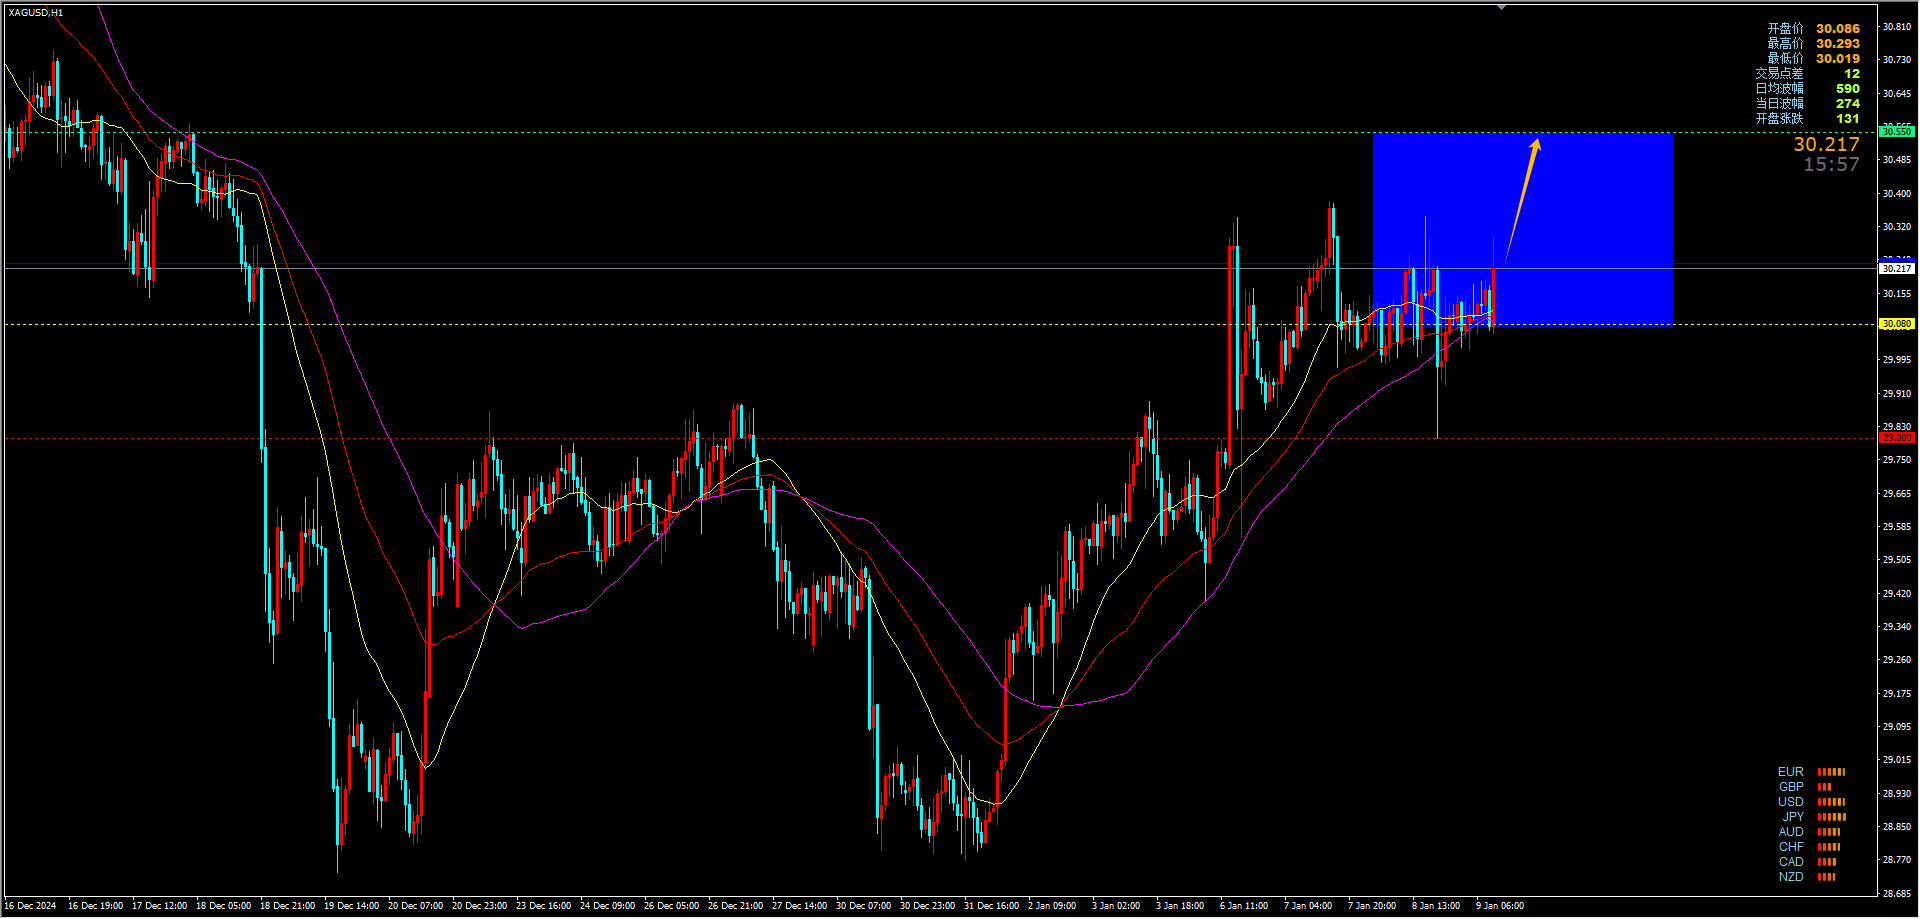The width and height of the screenshot is (1920, 919).
Task: Select the 开盘涨跌 label
Action: pos(1779,119)
